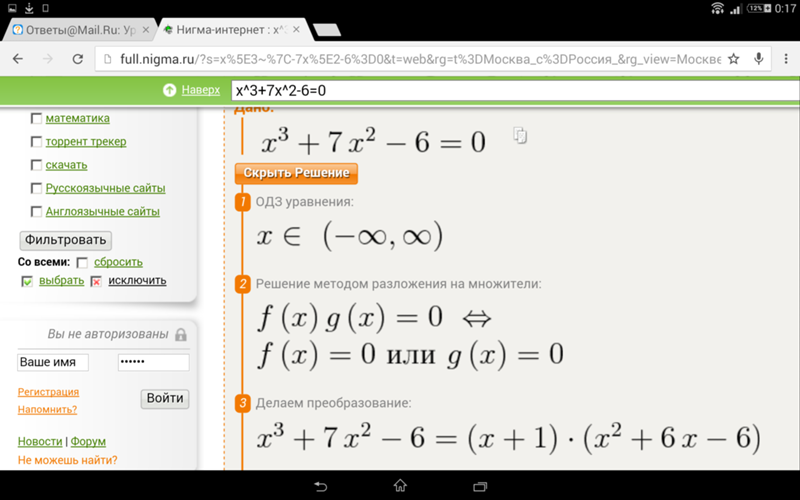Image resolution: width=800 pixels, height=500 pixels.
Task: Go back with the browser back arrow
Action: click(18, 59)
